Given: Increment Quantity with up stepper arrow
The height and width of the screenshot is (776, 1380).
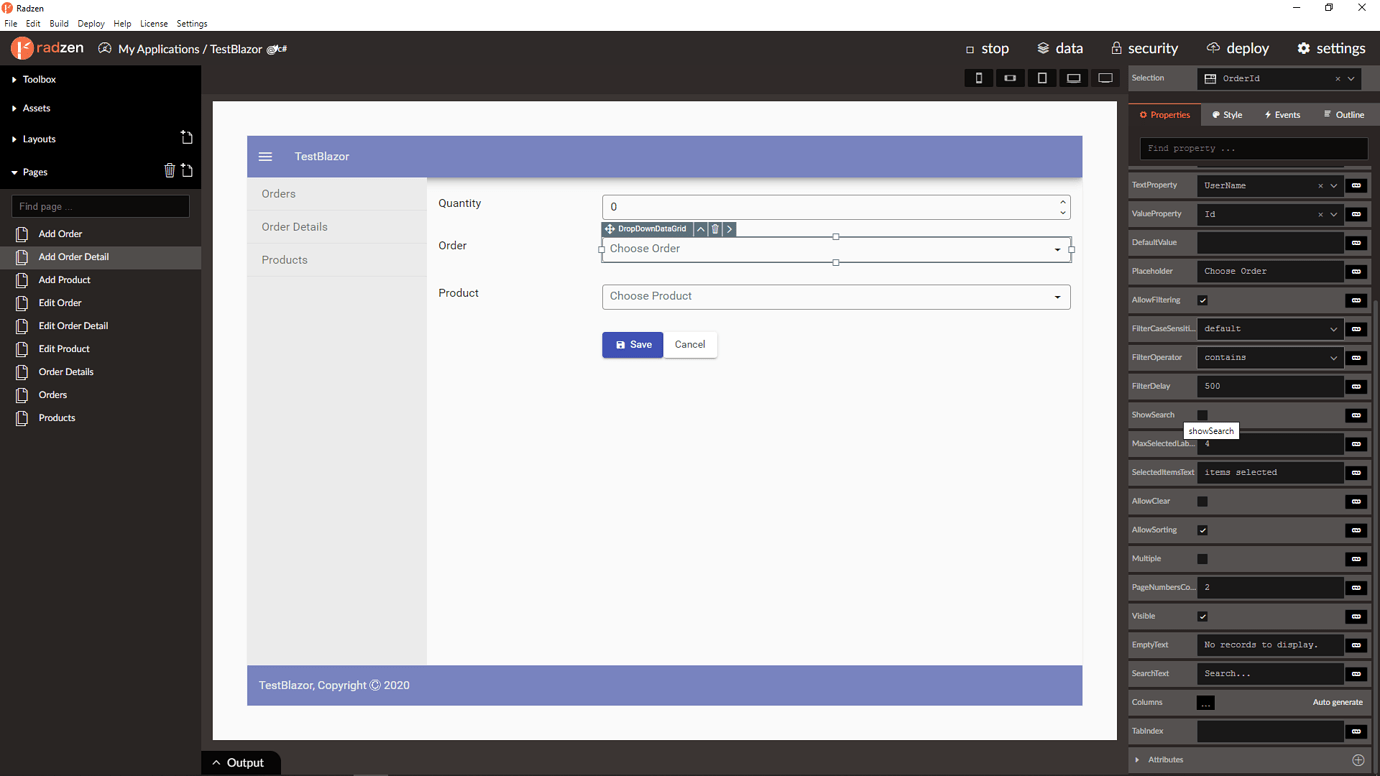Looking at the screenshot, I should tap(1062, 202).
